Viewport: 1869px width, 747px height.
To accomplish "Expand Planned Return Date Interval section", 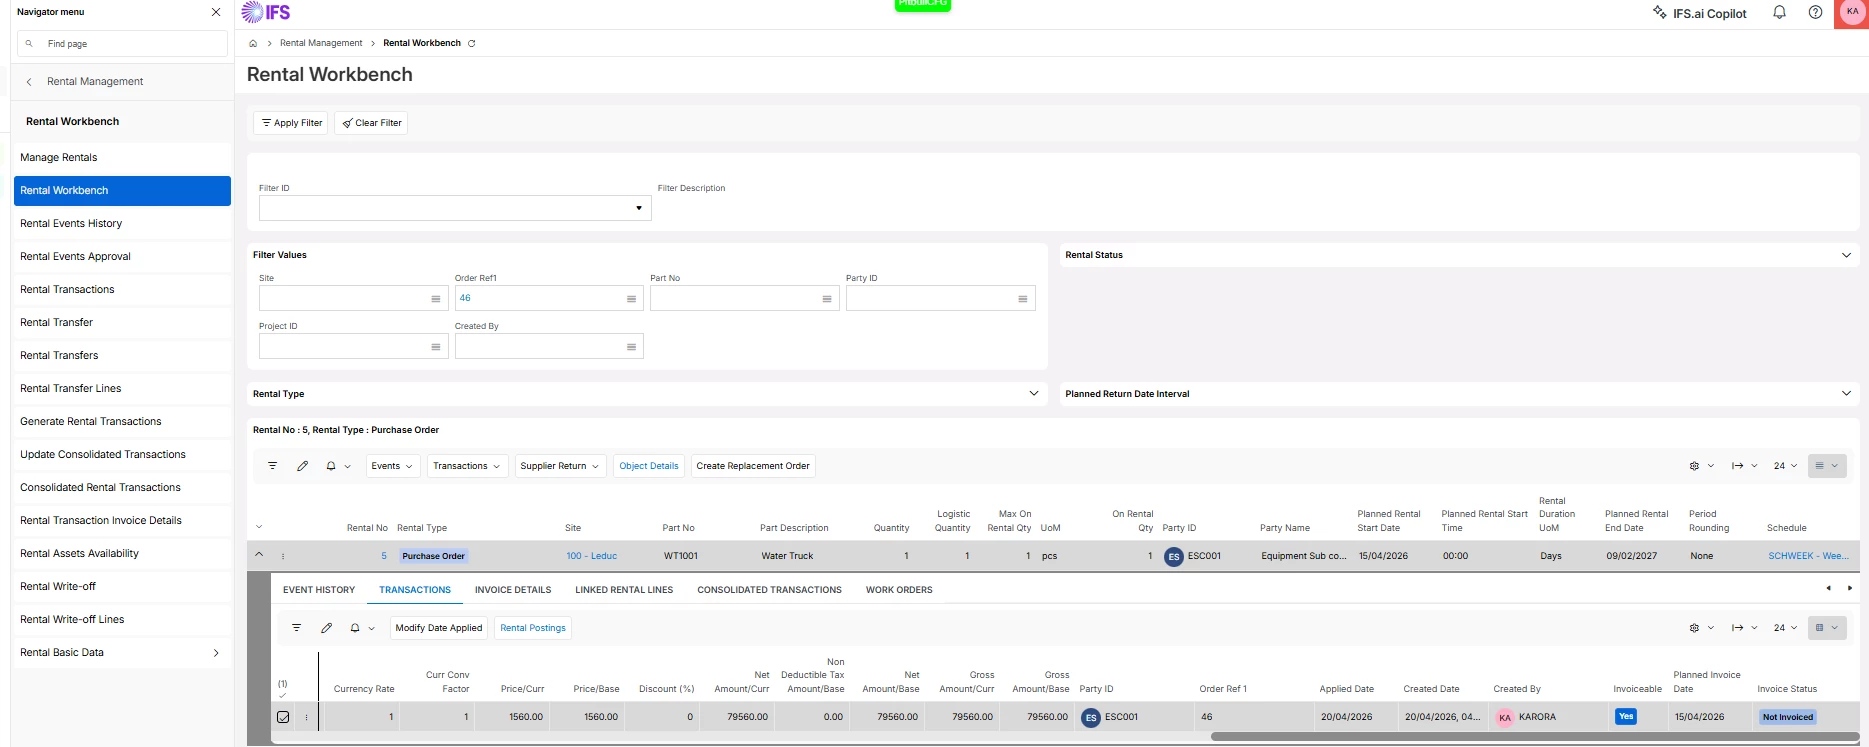I will tap(1846, 394).
